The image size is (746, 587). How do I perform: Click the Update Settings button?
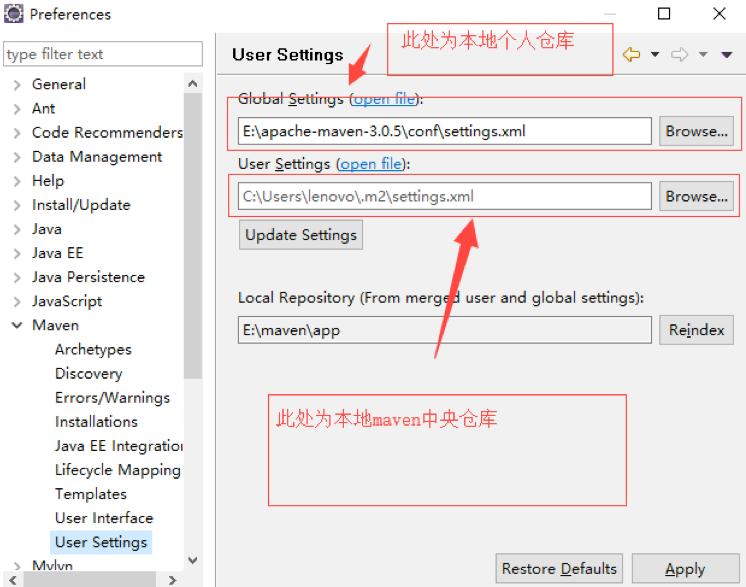click(x=301, y=235)
